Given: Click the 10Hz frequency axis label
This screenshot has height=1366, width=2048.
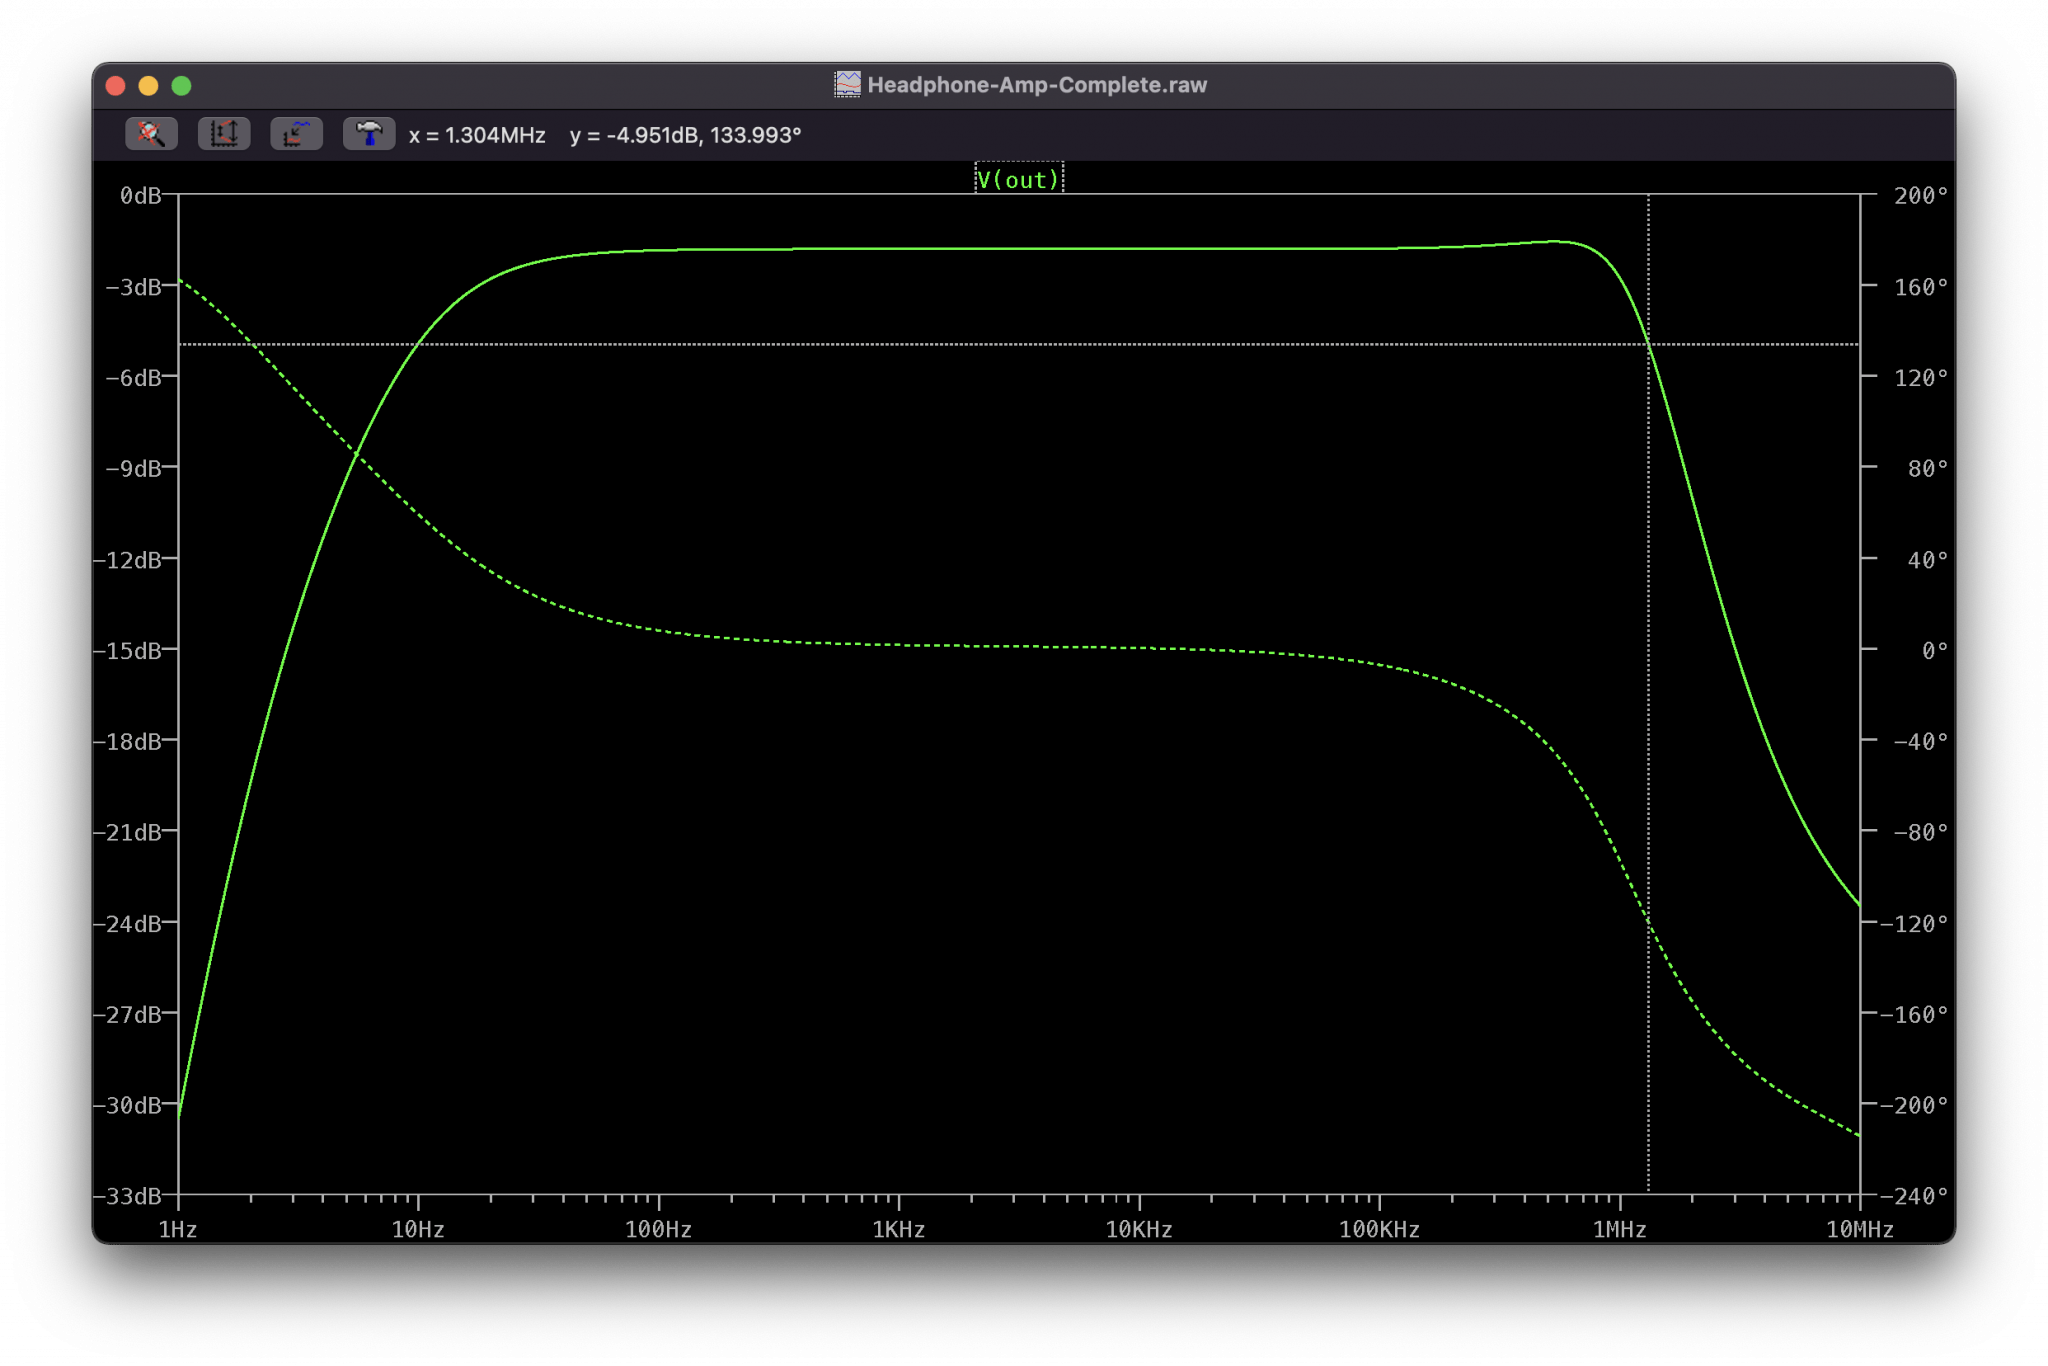Looking at the screenshot, I should click(418, 1230).
